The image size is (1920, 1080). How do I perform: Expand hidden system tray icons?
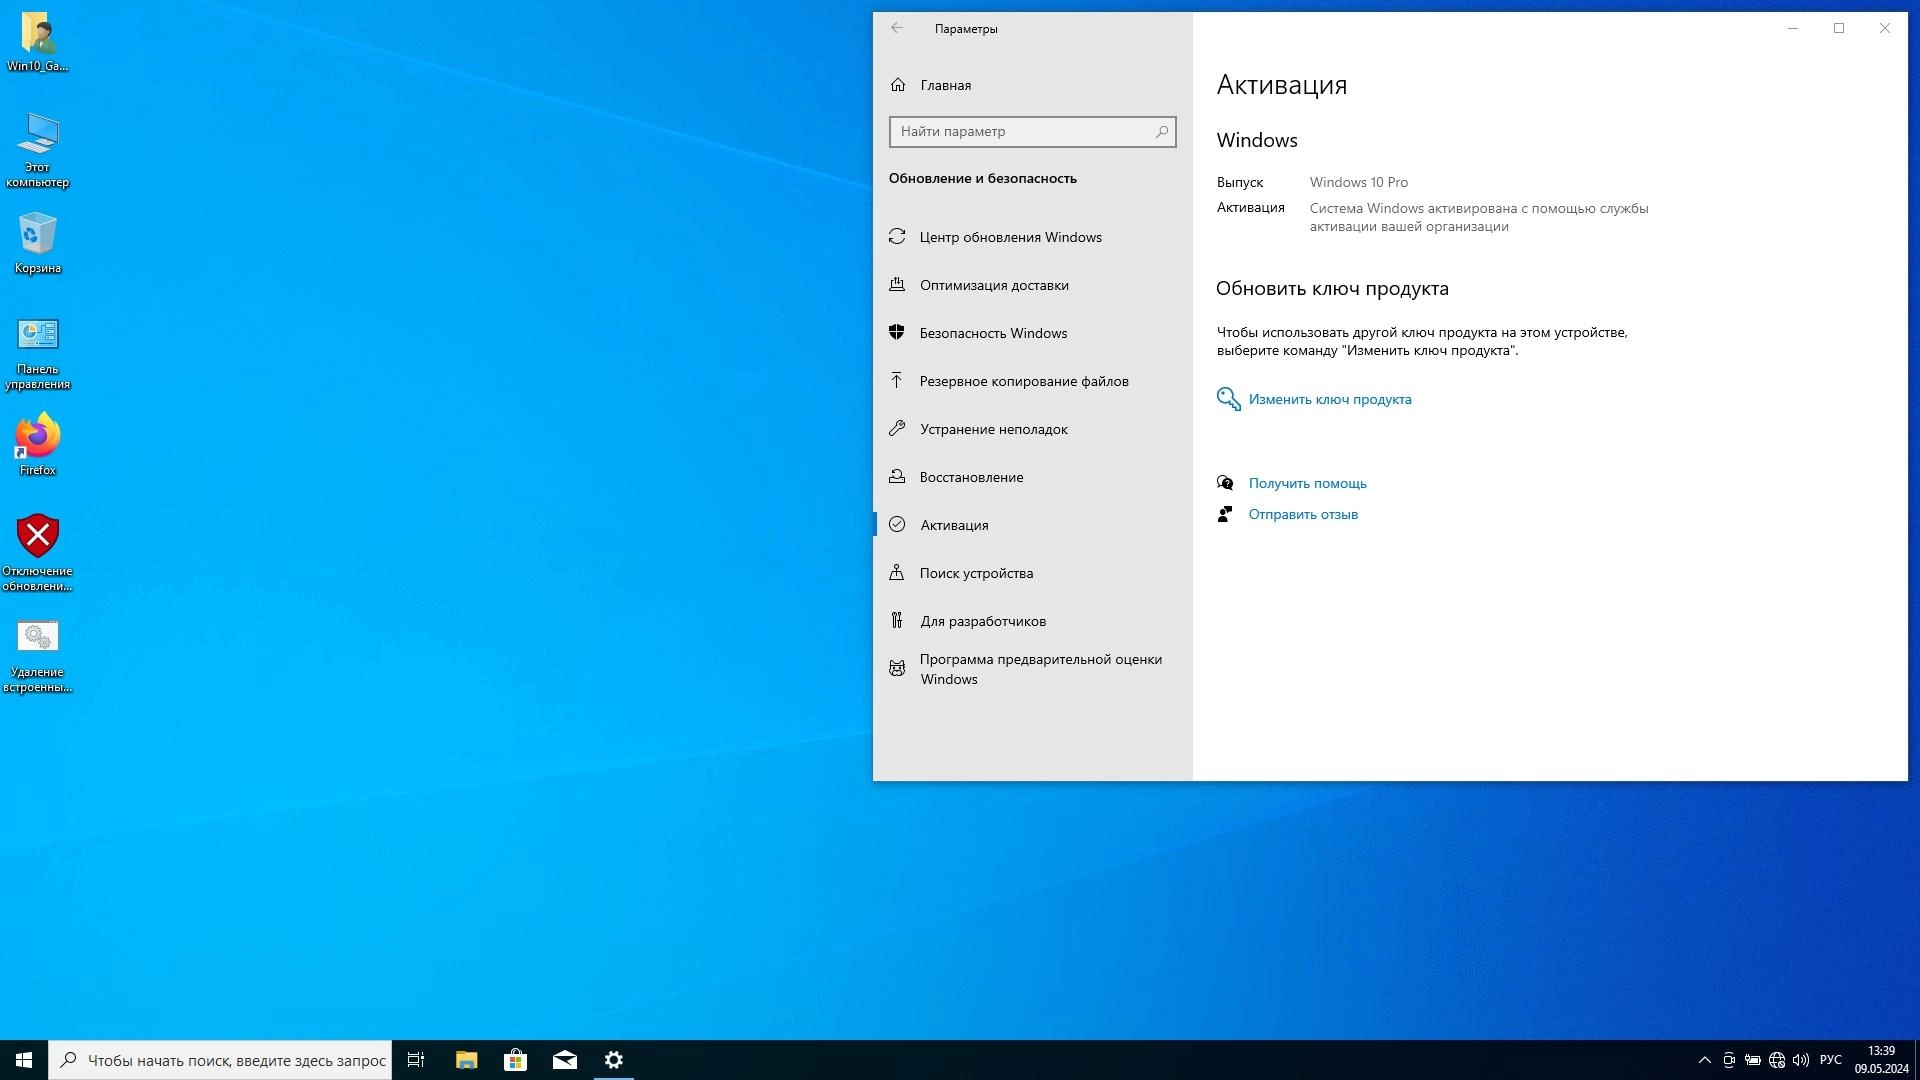click(1704, 1060)
